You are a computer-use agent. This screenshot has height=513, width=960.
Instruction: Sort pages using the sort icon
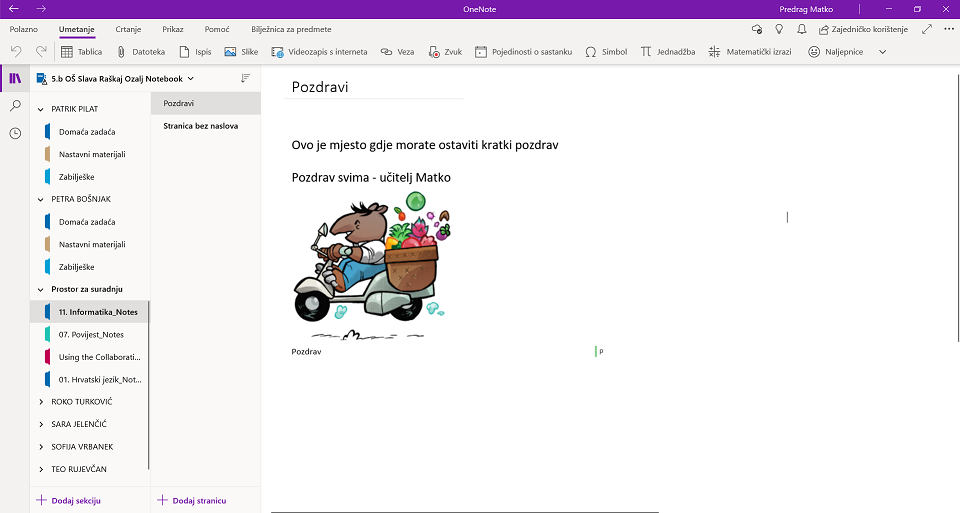246,78
